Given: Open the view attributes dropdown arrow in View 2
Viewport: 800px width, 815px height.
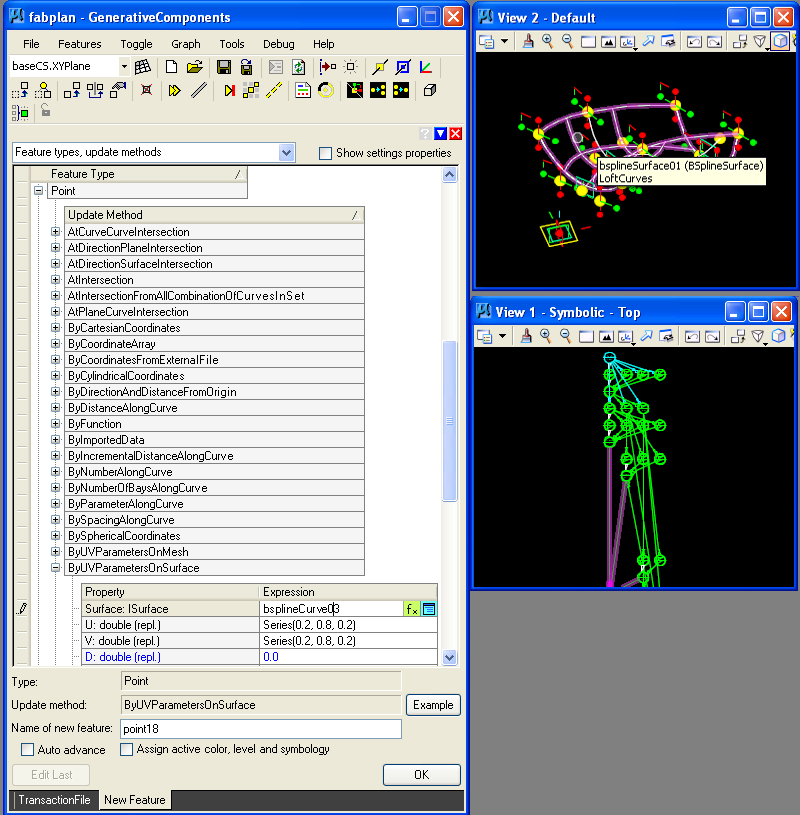Looking at the screenshot, I should tap(504, 41).
